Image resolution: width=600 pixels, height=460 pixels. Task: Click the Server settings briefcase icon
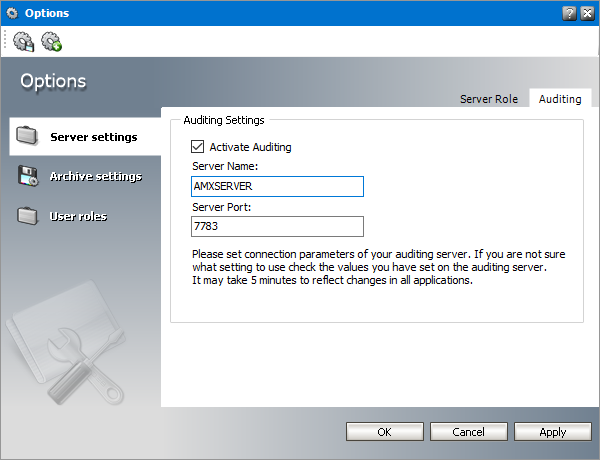(x=28, y=136)
